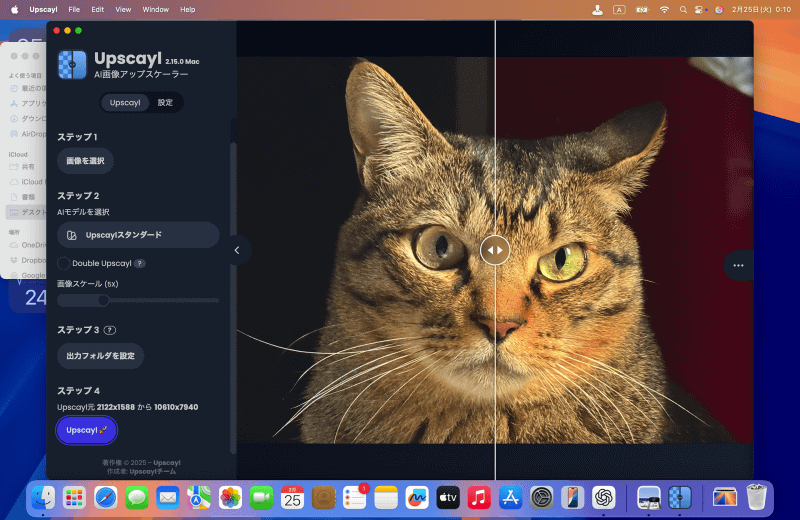800x520 pixels.
Task: Open Calendar from the Dock
Action: [292, 498]
